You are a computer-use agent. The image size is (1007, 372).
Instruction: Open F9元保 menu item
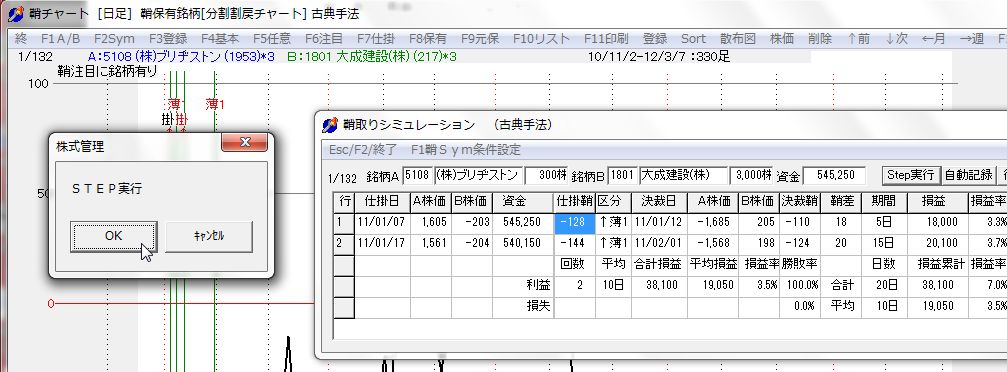click(x=480, y=39)
